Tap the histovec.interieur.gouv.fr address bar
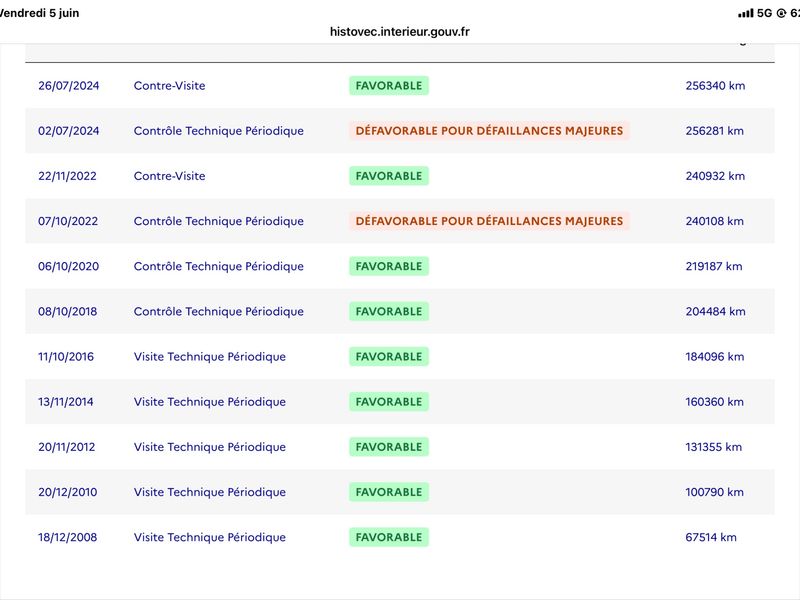 click(399, 32)
